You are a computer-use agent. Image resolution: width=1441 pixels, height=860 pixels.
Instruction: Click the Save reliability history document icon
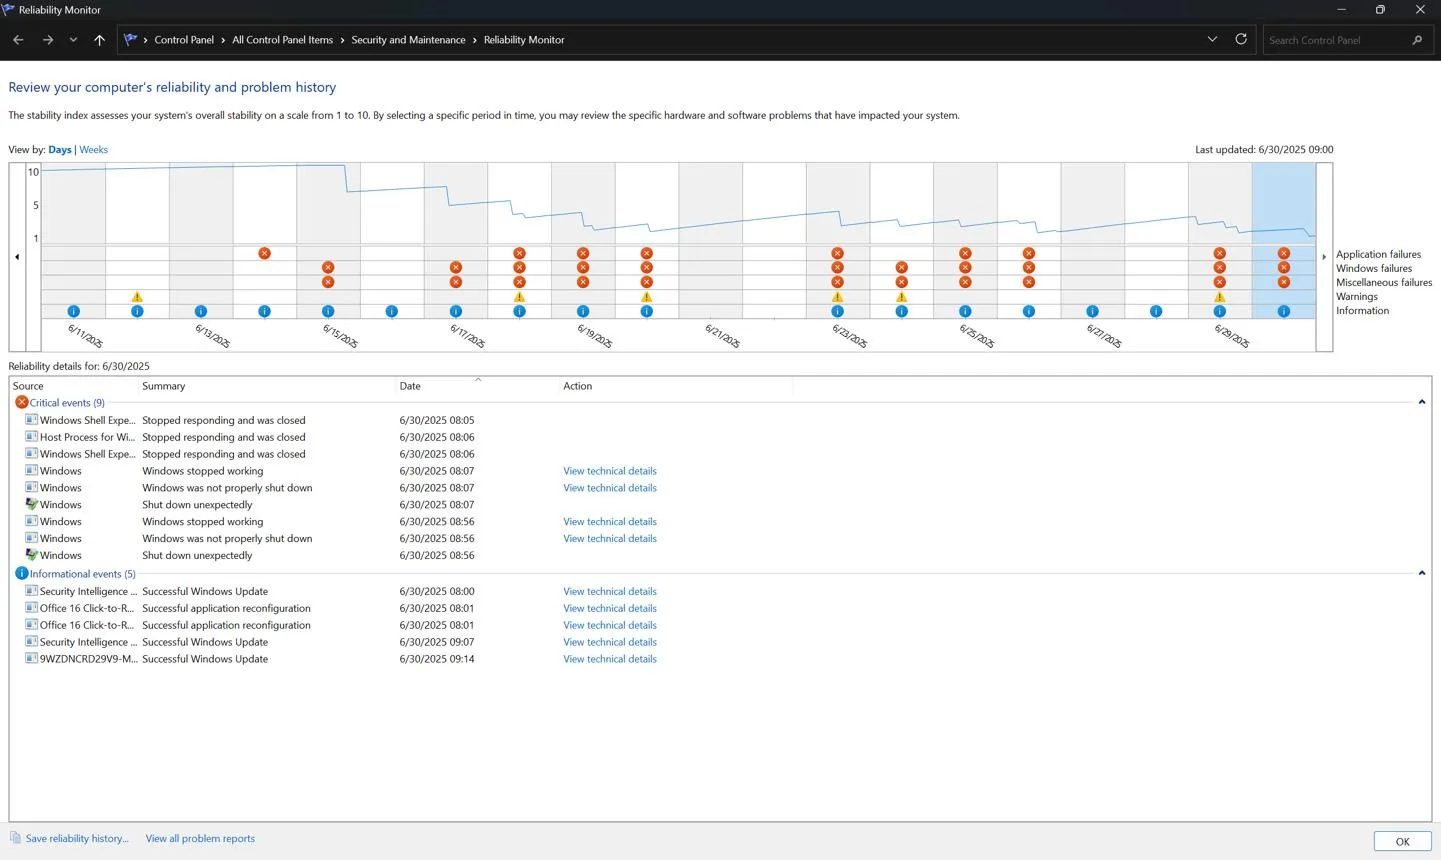15,838
